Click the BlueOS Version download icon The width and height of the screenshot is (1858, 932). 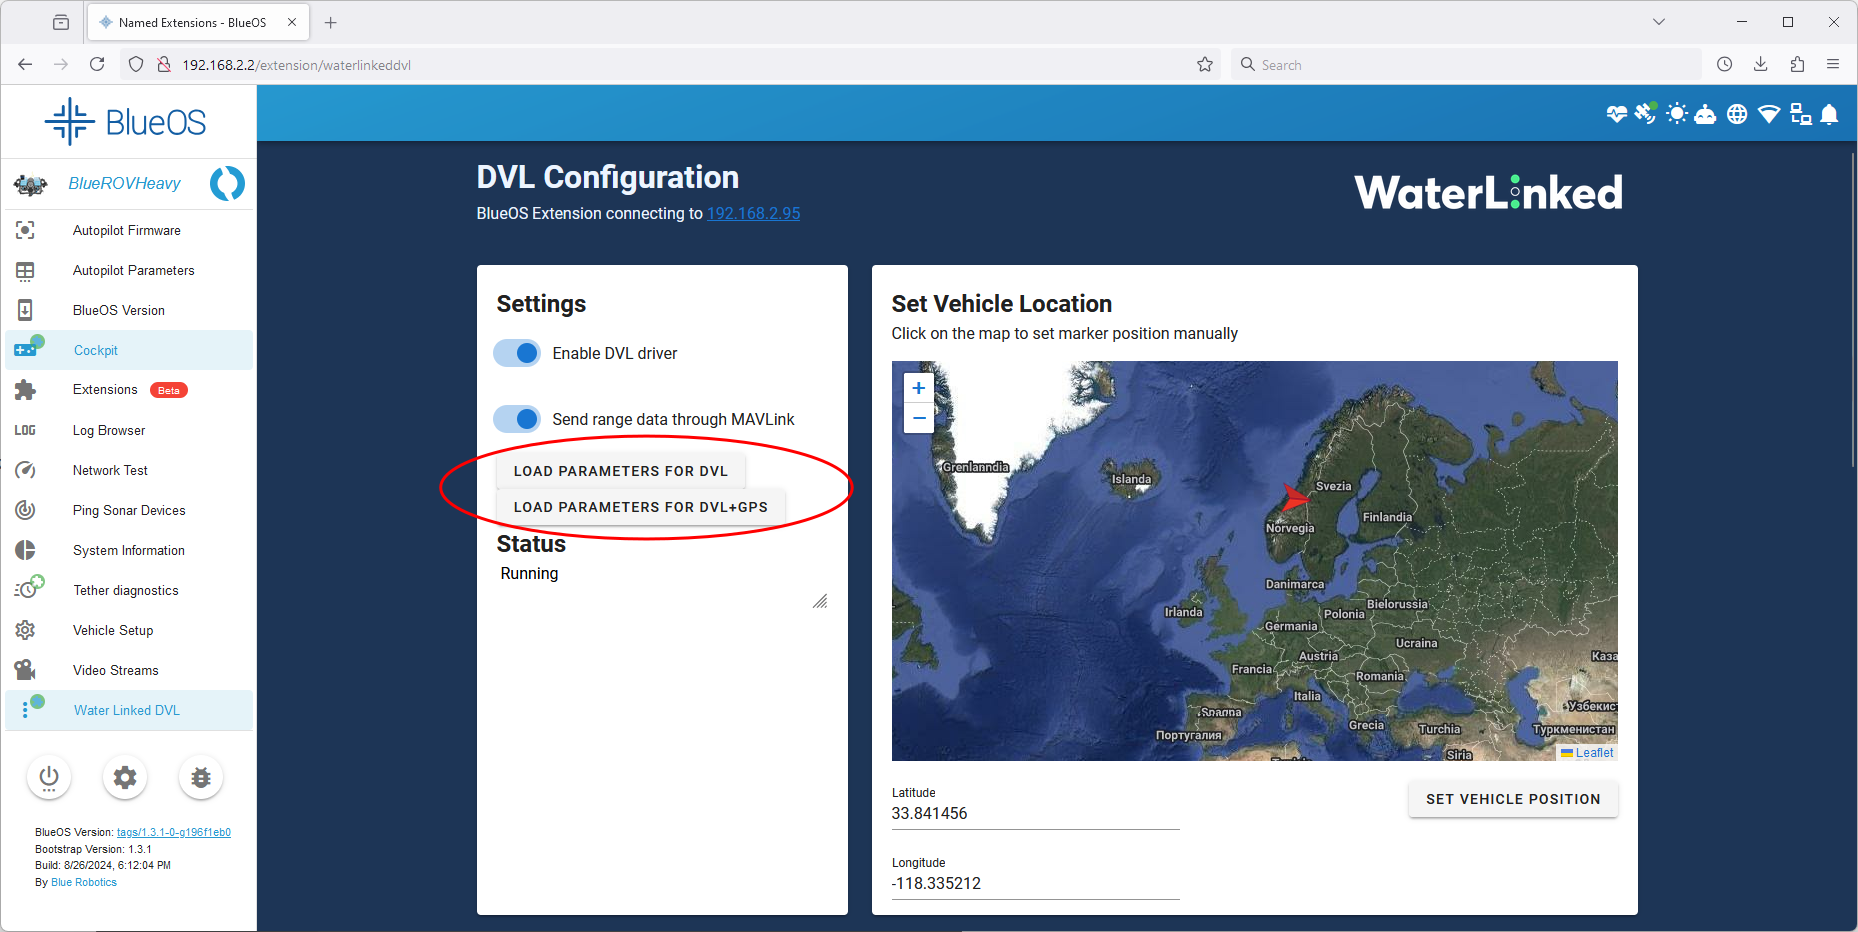coord(25,310)
